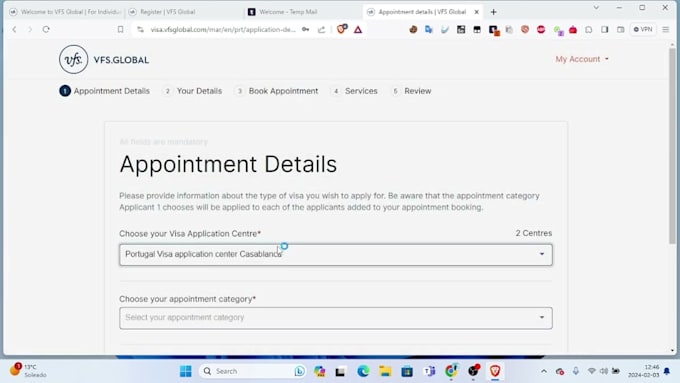The height and width of the screenshot is (383, 680).
Task: Select the Appointment Details step
Action: (105, 91)
